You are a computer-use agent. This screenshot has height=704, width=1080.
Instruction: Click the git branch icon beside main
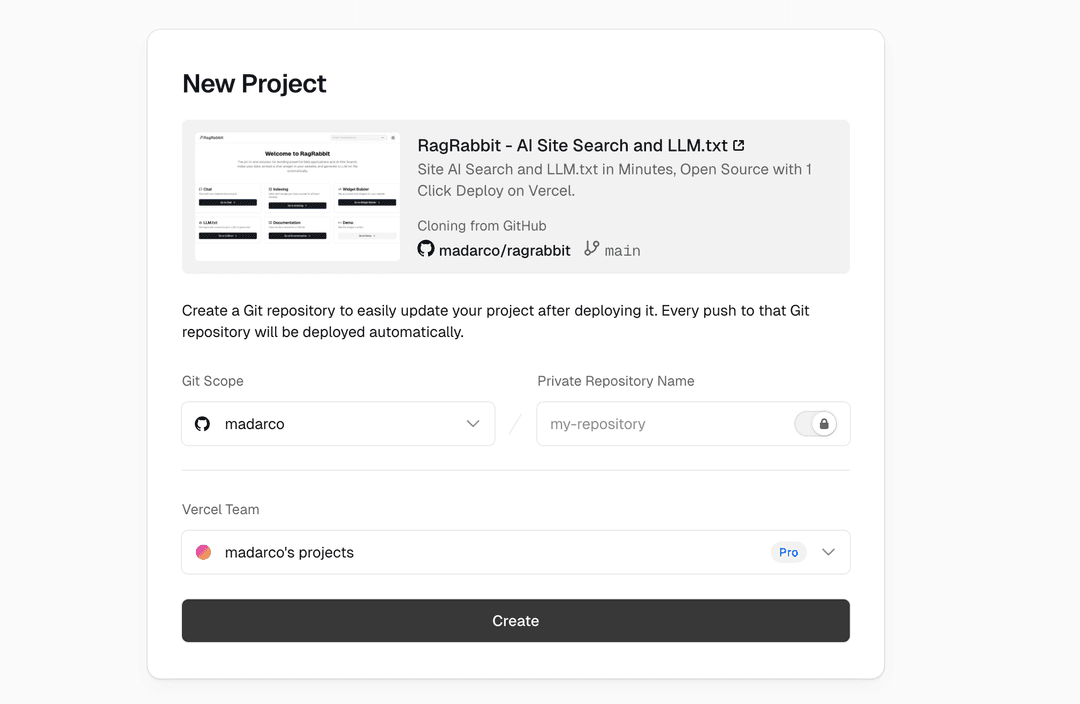[x=592, y=248]
